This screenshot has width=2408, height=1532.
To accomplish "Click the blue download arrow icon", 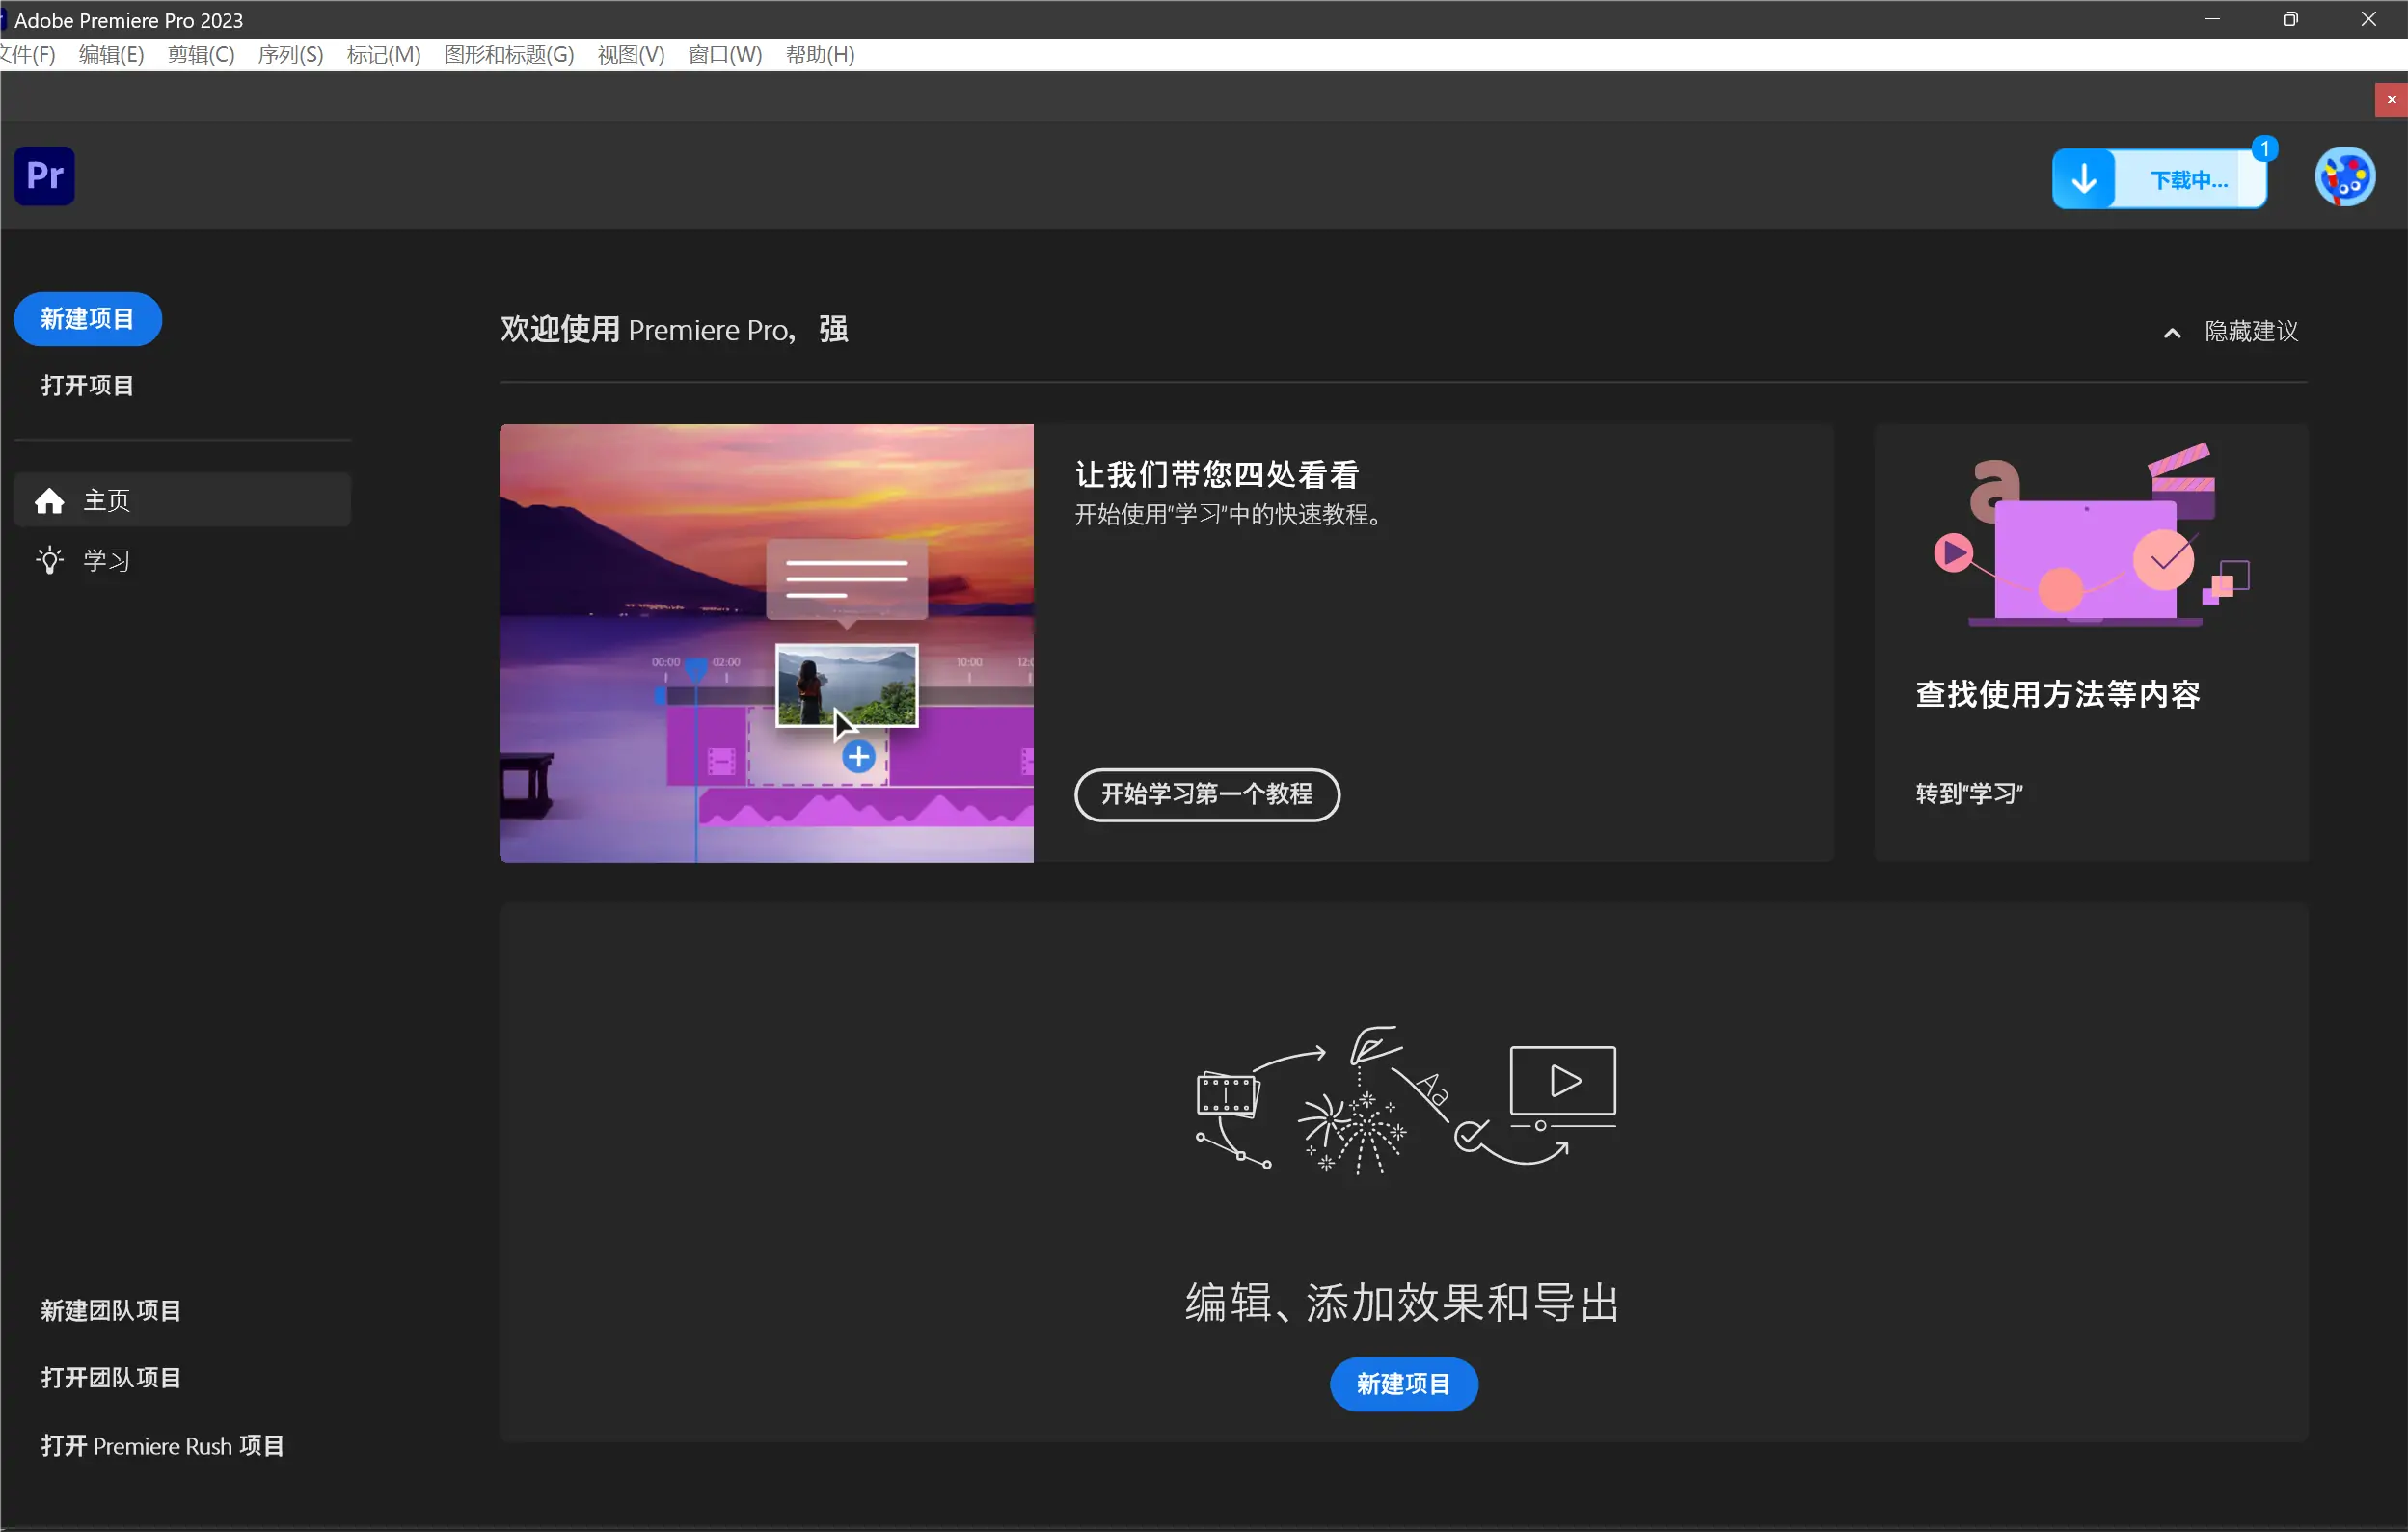I will coord(2084,180).
